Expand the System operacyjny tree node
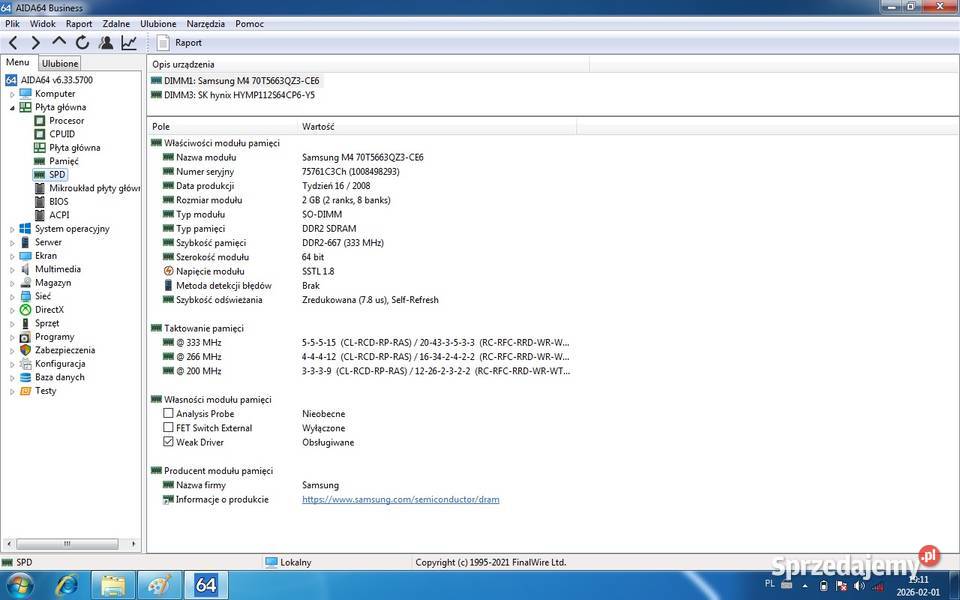The width and height of the screenshot is (960, 600). [x=12, y=229]
